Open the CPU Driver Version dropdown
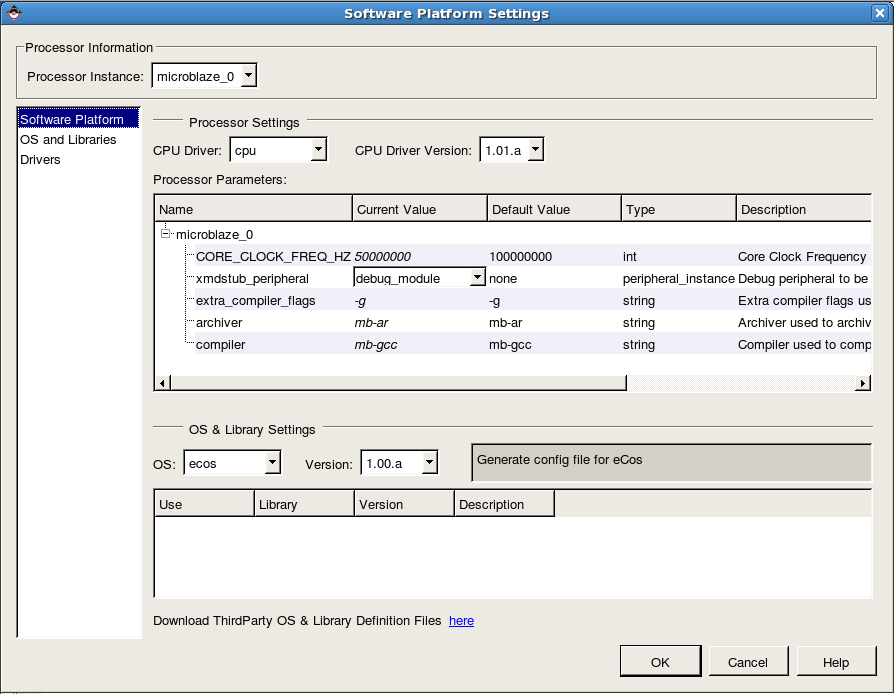894x694 pixels. 535,150
